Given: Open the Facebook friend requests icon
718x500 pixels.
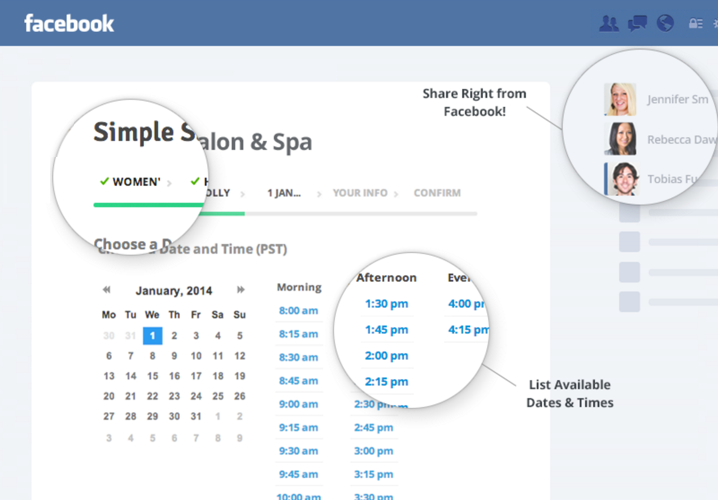Looking at the screenshot, I should (x=608, y=23).
